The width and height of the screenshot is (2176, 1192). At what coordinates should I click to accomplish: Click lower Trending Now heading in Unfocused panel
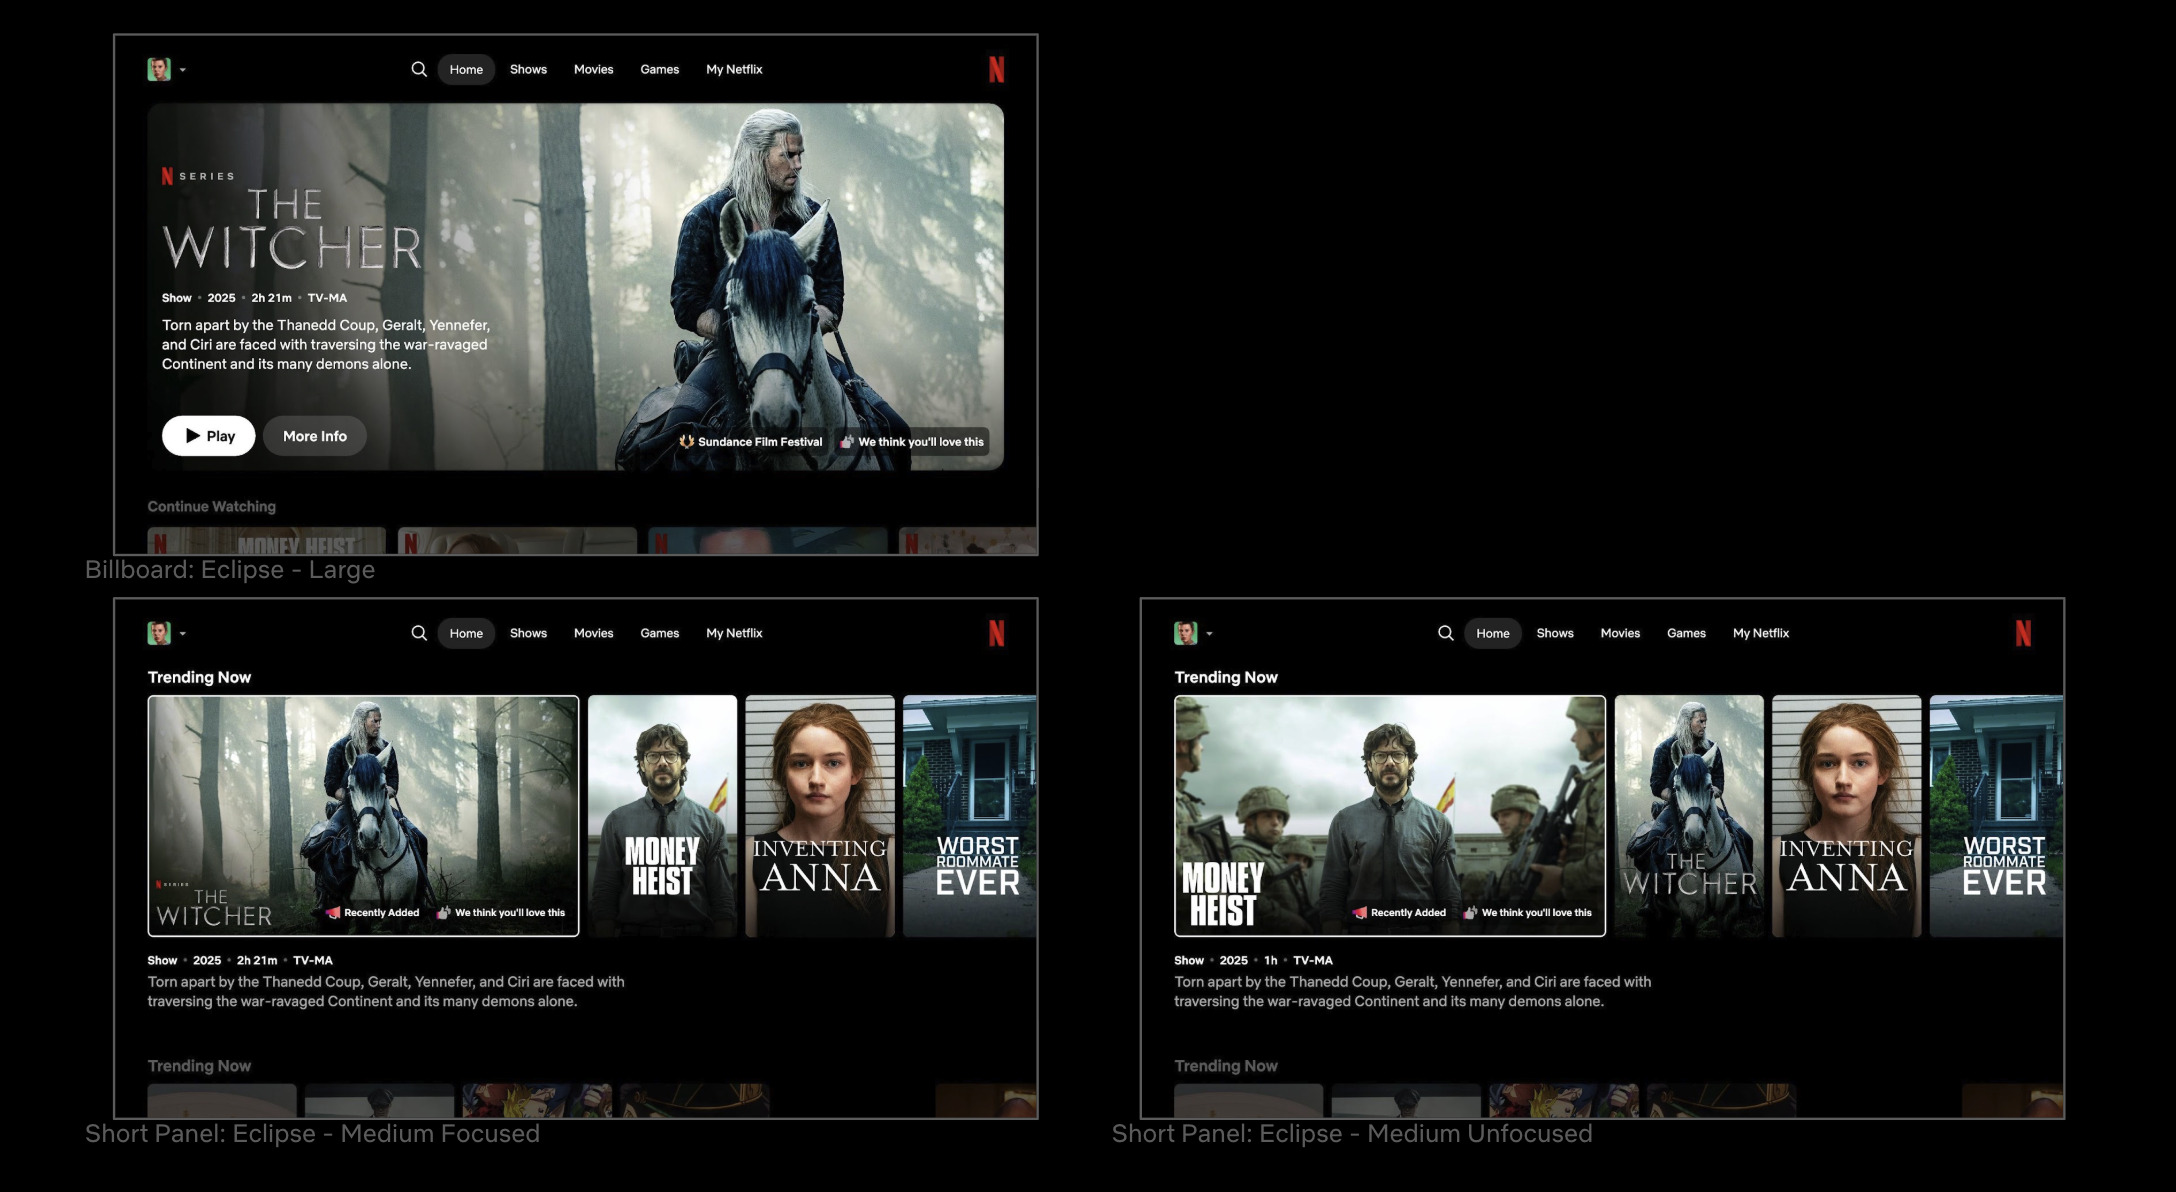pyautogui.click(x=1226, y=1066)
